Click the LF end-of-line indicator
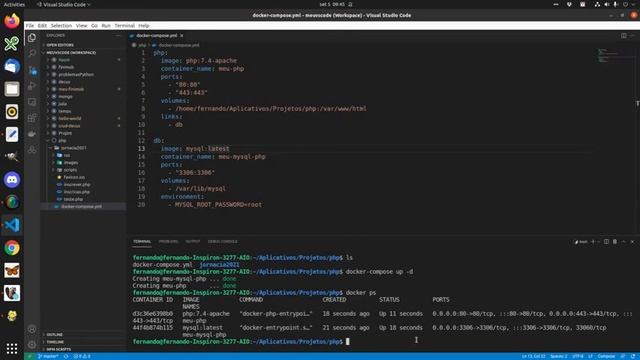 coord(590,356)
